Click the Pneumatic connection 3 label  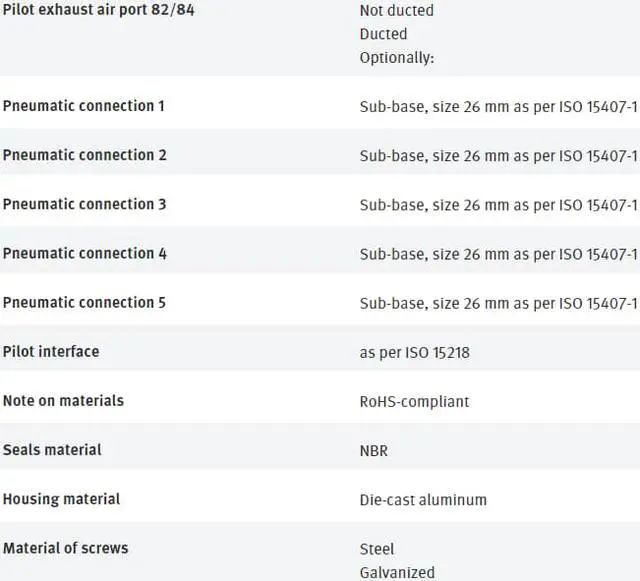click(84, 204)
